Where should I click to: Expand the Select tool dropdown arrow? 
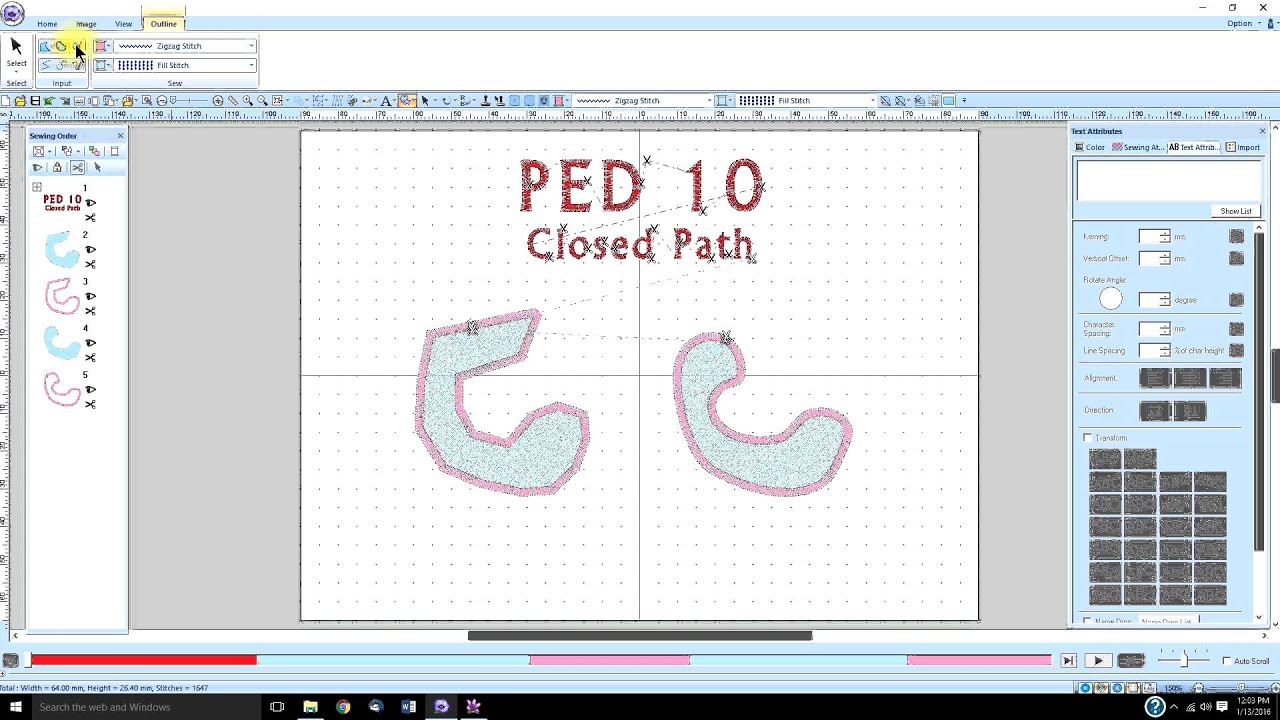point(16,72)
